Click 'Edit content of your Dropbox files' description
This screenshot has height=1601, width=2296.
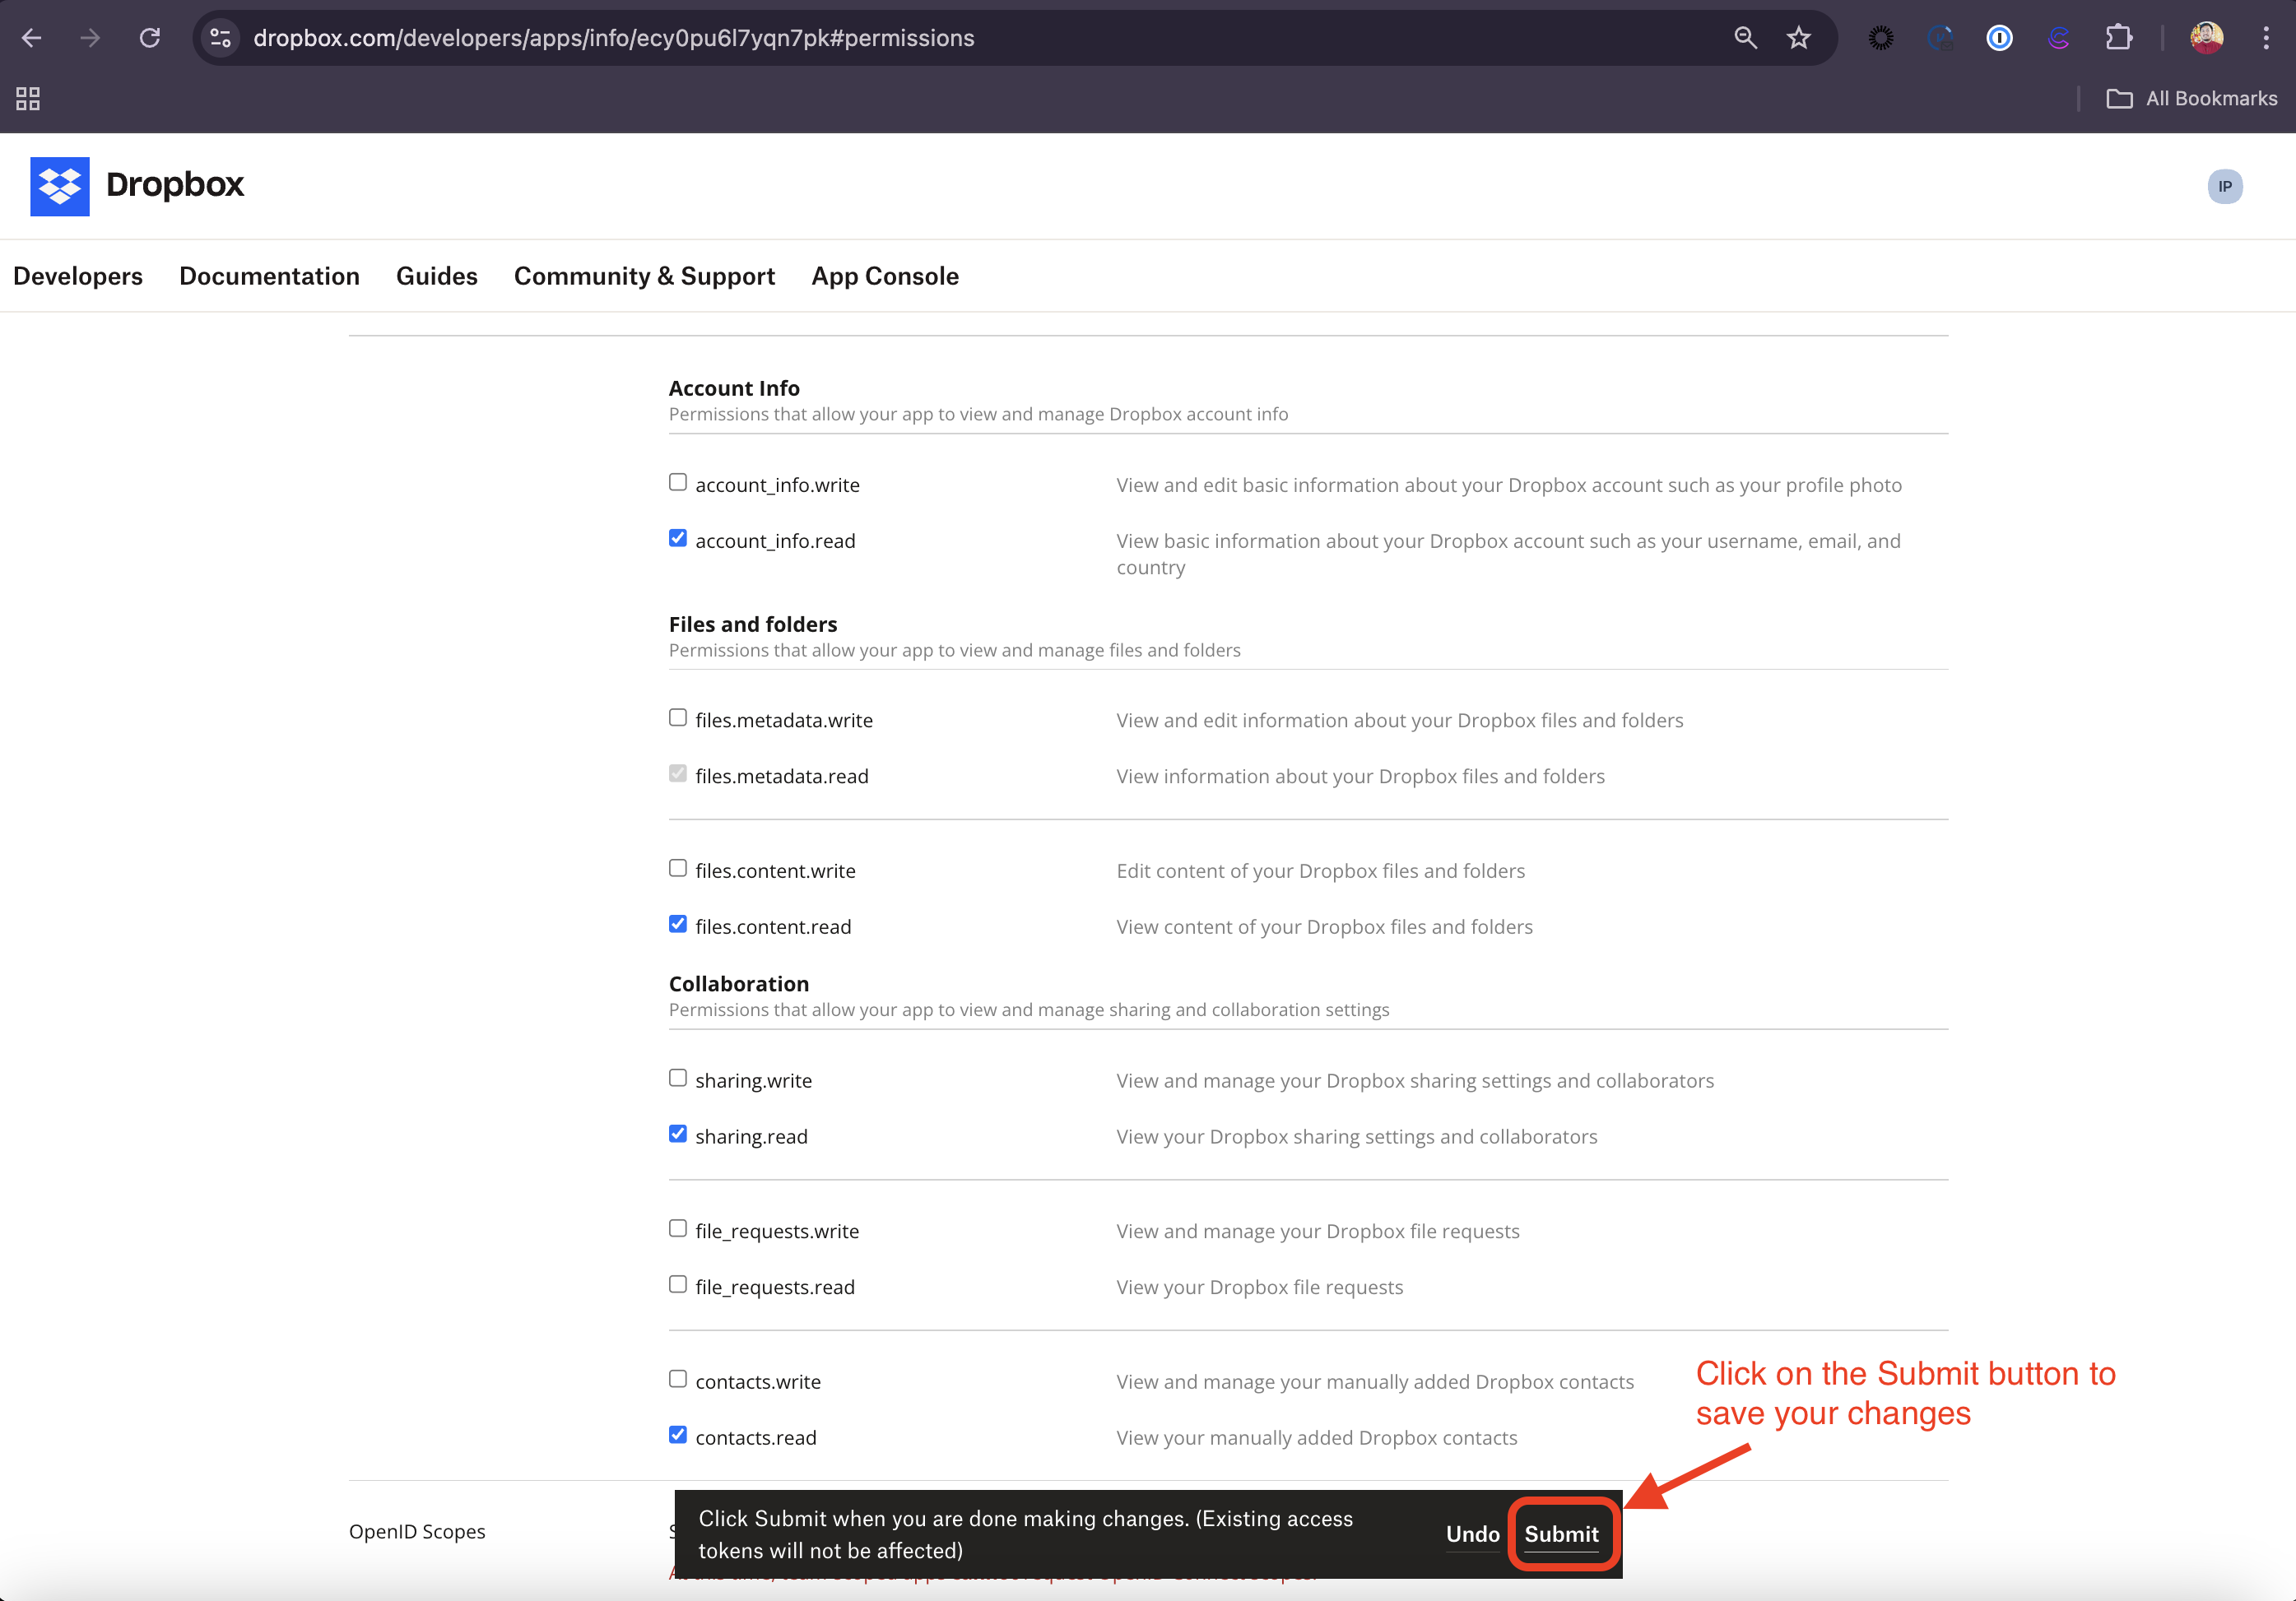[1321, 871]
